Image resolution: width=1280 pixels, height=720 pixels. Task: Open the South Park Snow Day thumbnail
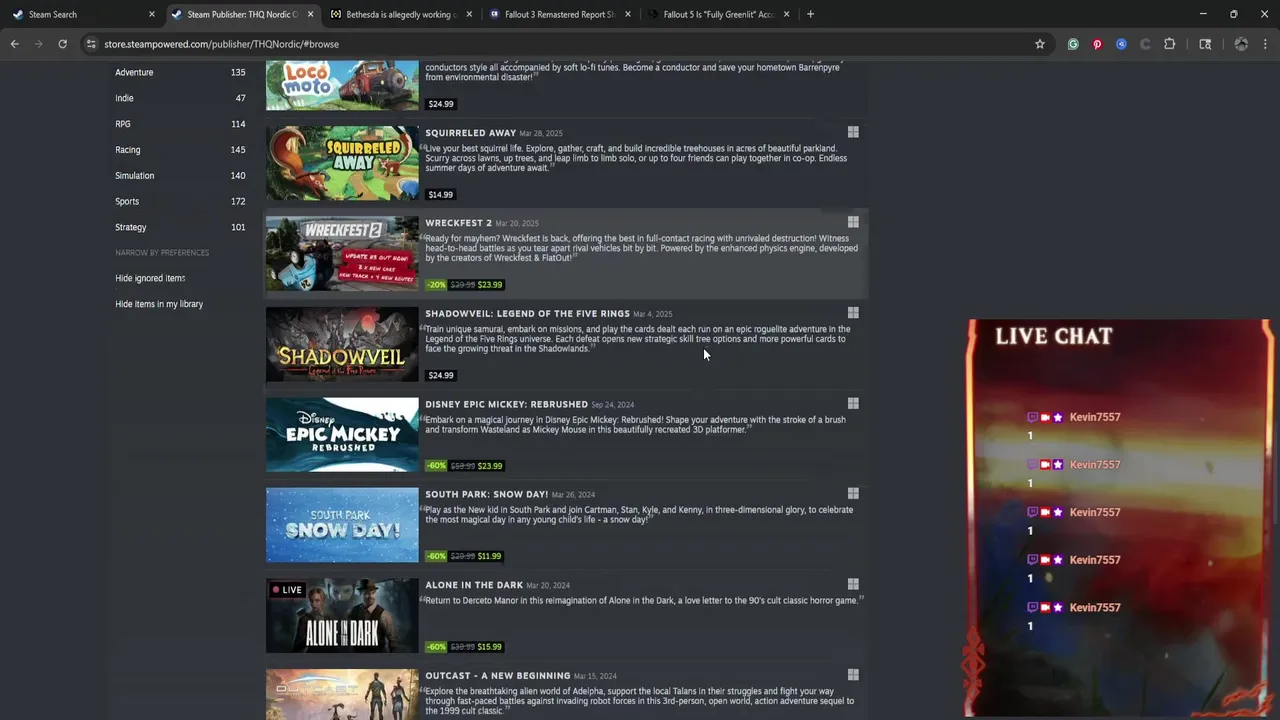click(x=342, y=525)
